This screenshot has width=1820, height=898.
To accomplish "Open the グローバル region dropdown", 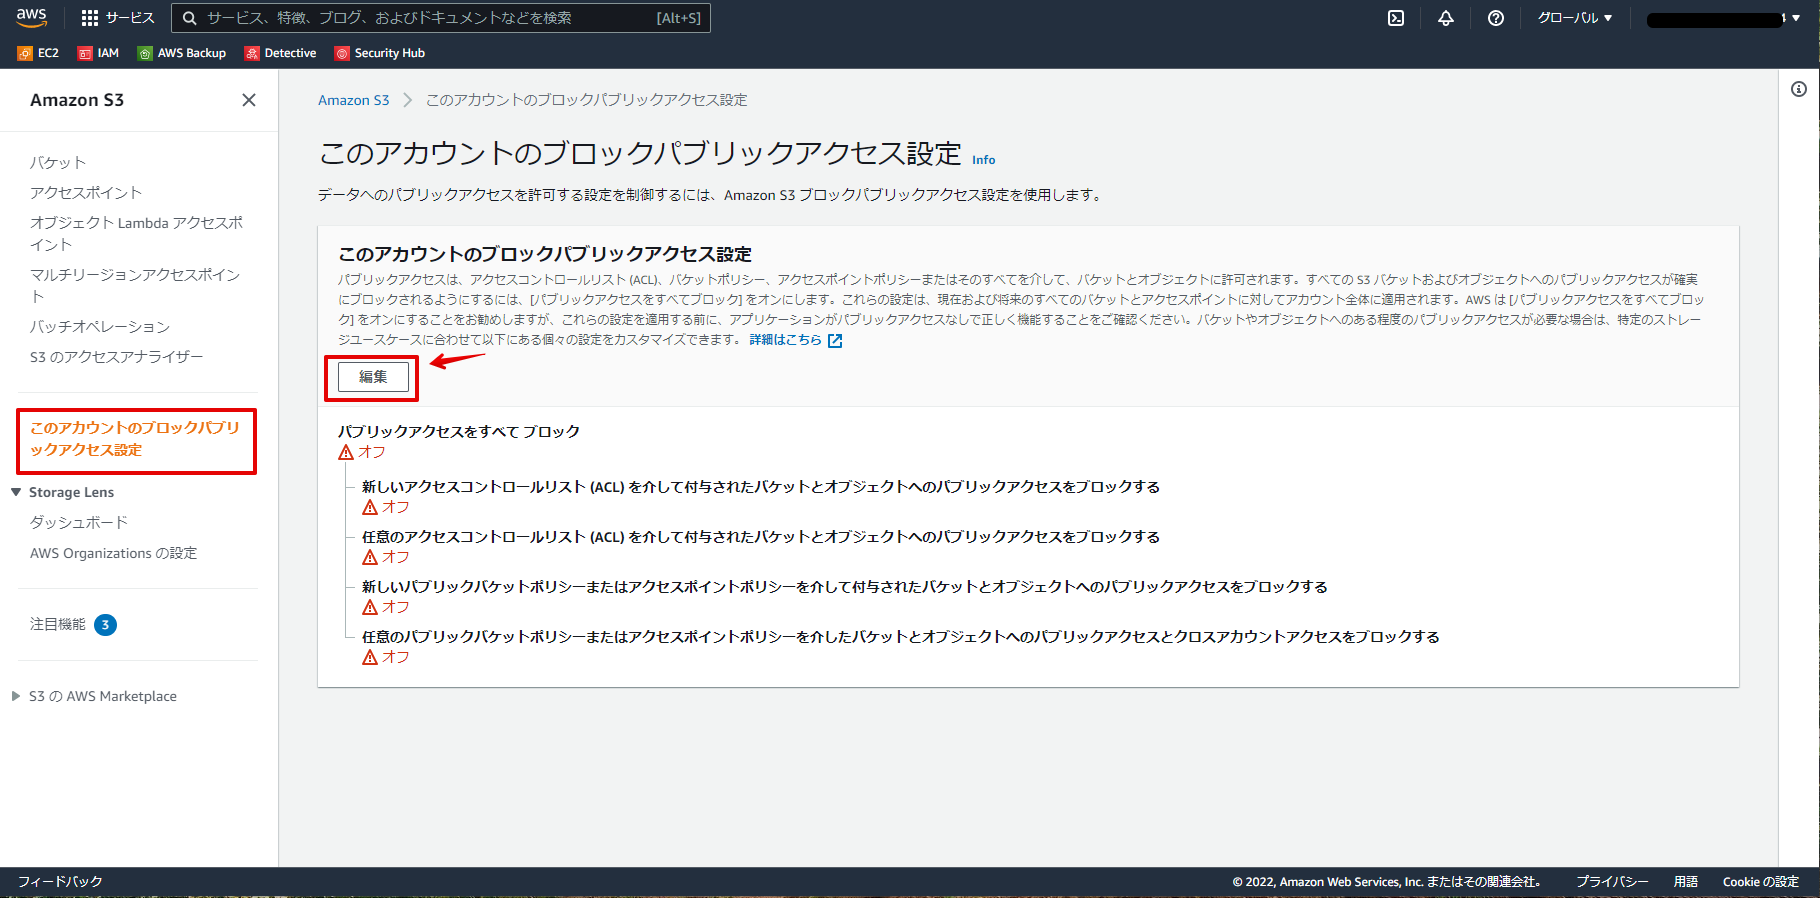I will click(x=1575, y=18).
